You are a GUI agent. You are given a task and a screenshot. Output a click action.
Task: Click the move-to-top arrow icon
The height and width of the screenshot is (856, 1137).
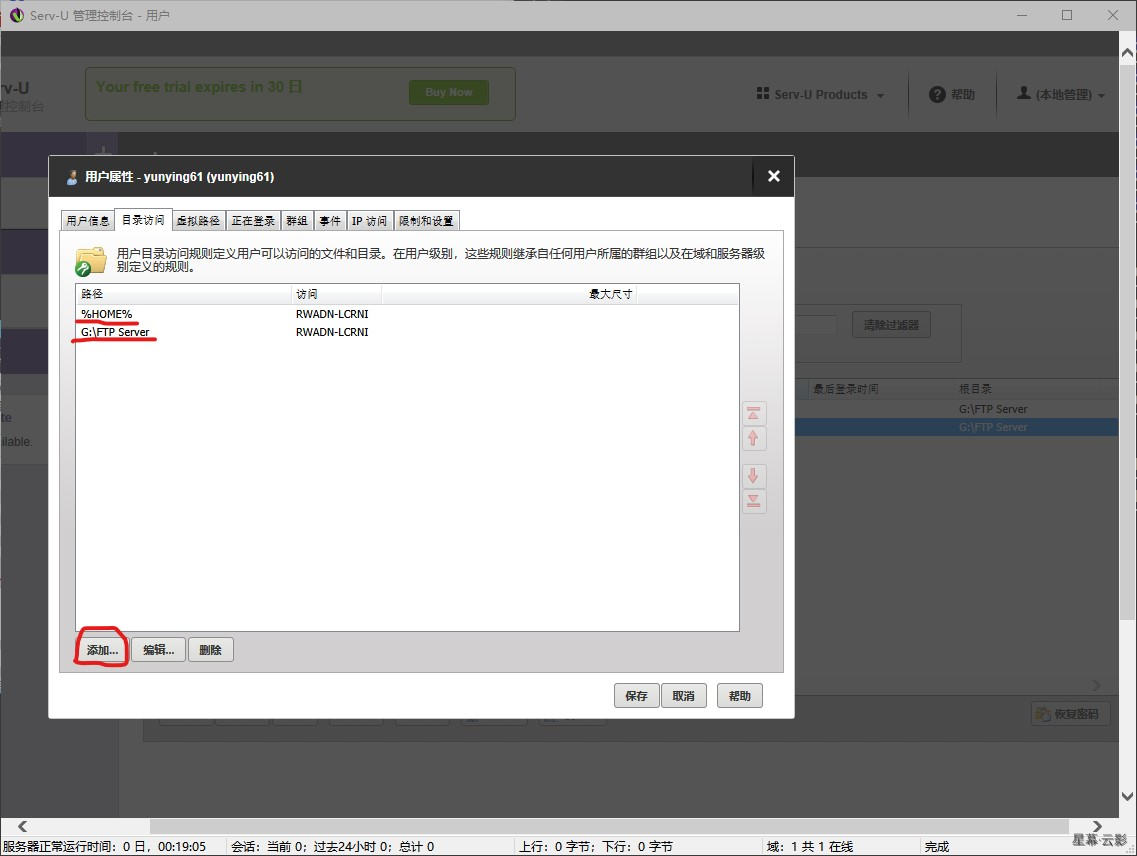754,414
